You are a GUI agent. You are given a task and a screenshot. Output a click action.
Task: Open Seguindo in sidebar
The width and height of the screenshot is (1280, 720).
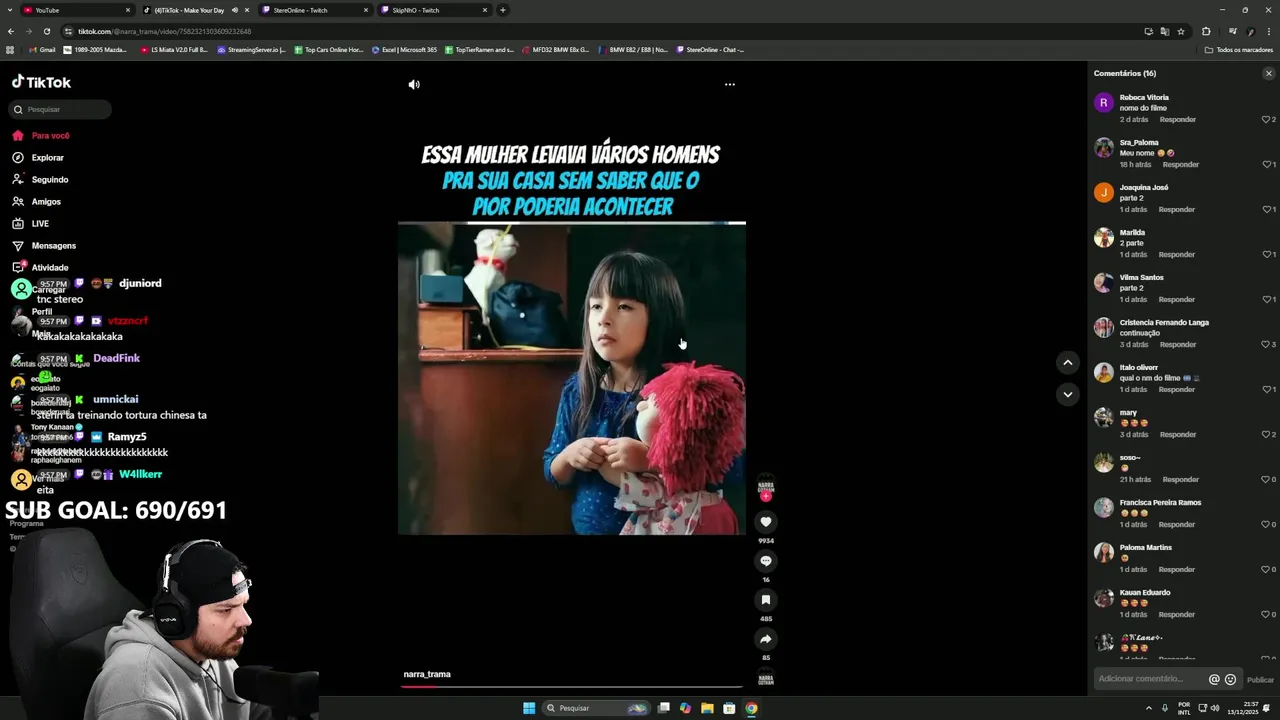50,180
